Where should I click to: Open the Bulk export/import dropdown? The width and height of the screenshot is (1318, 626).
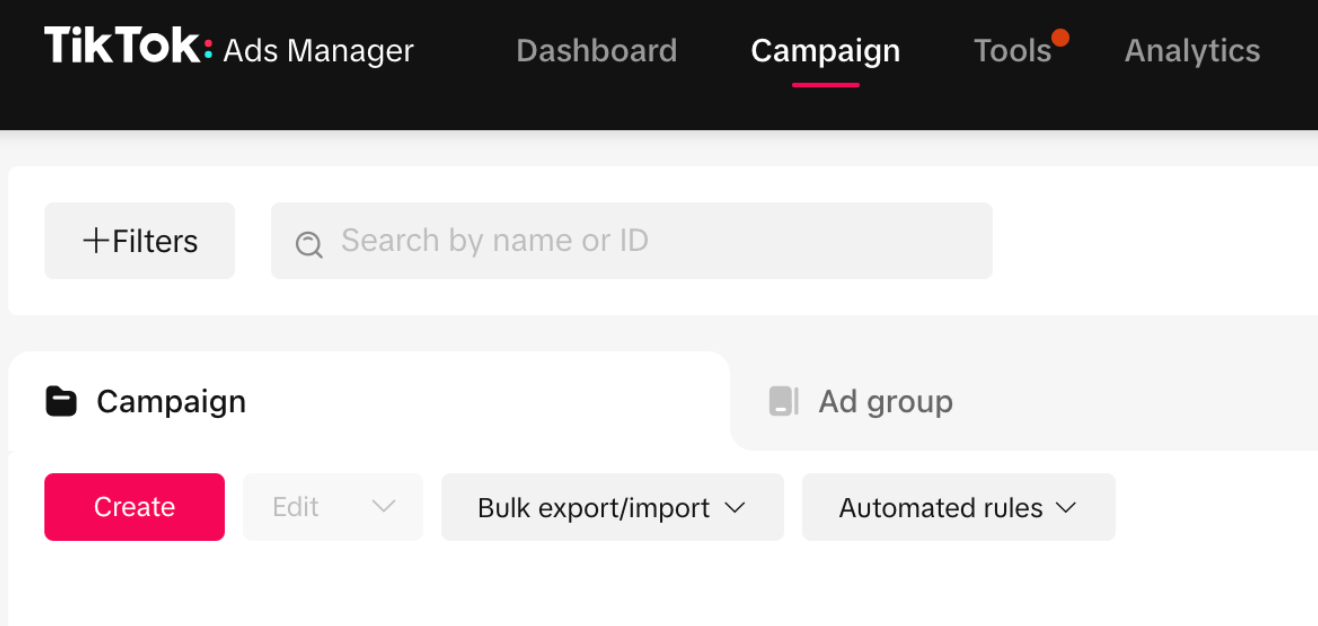click(x=612, y=507)
